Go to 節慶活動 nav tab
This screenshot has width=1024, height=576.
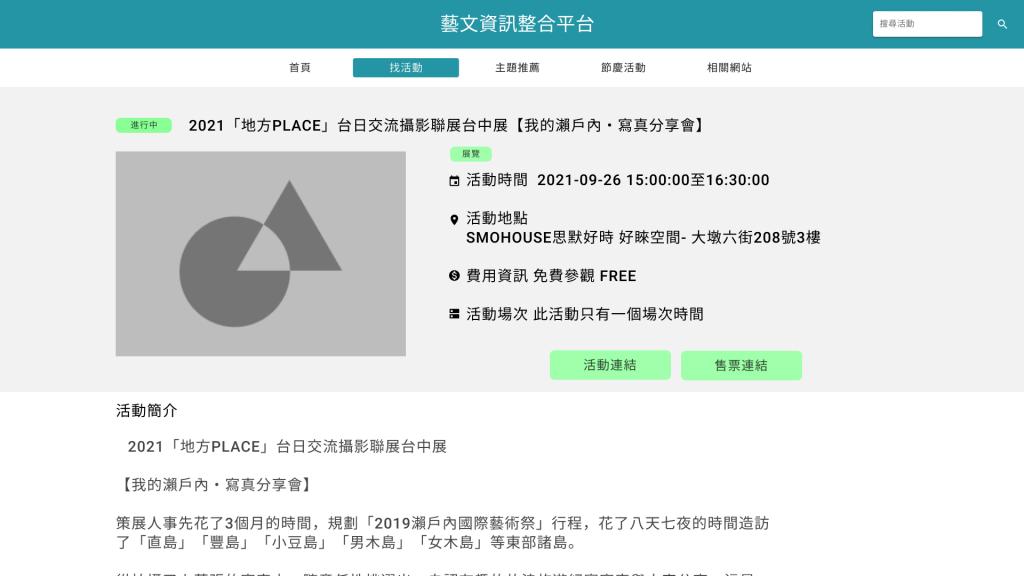point(623,68)
